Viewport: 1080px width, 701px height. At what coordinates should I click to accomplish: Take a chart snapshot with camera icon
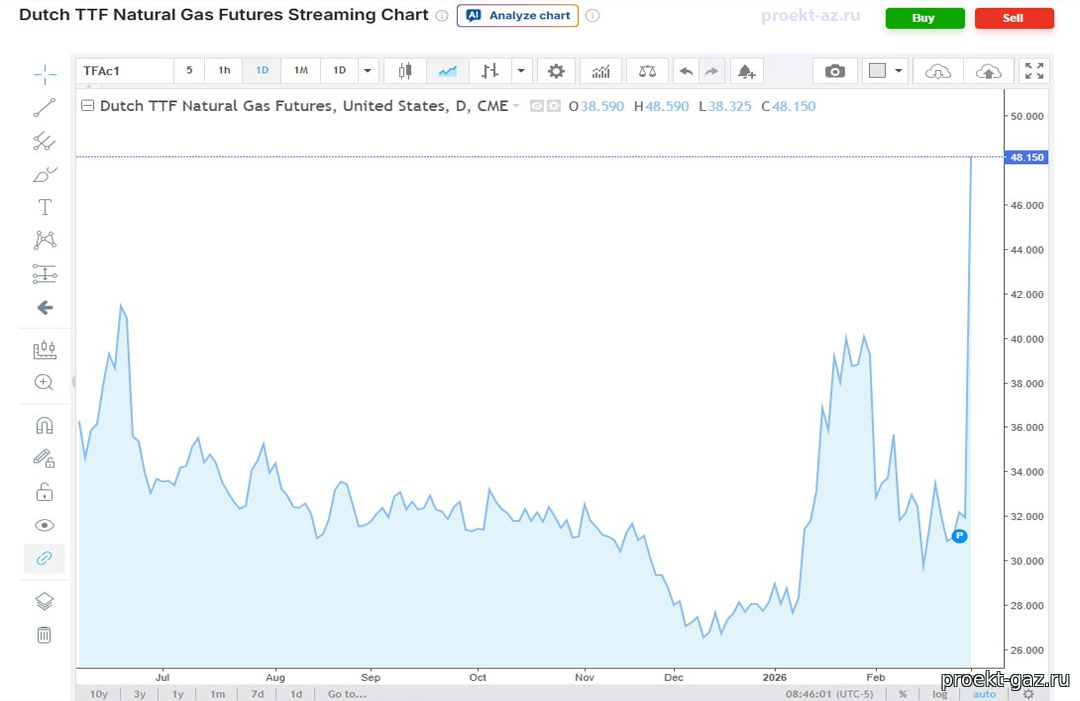click(x=835, y=71)
